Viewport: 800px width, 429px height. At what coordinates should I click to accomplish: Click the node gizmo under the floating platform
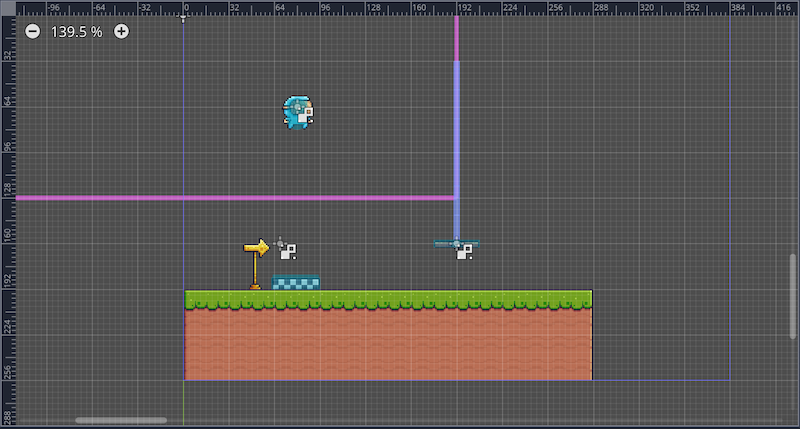[464, 252]
